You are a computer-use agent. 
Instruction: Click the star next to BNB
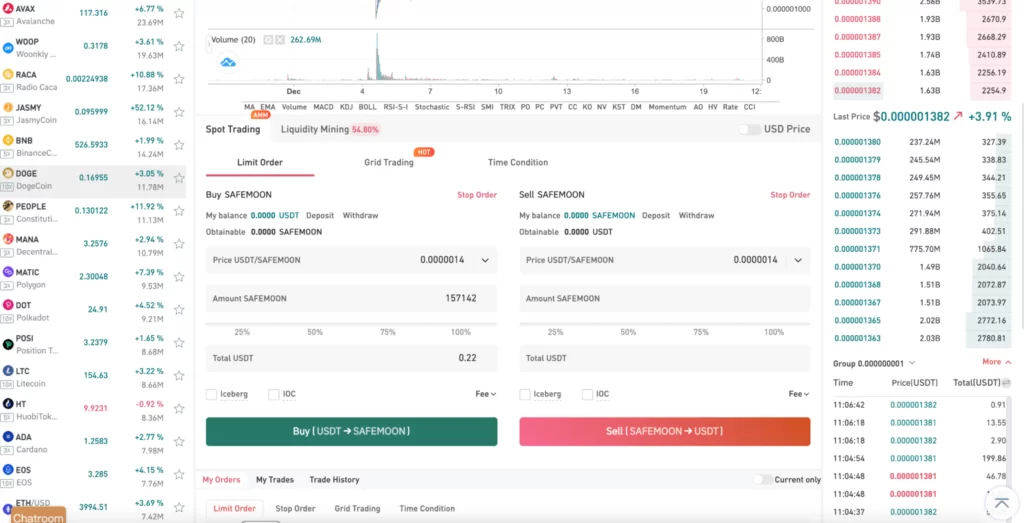179,145
